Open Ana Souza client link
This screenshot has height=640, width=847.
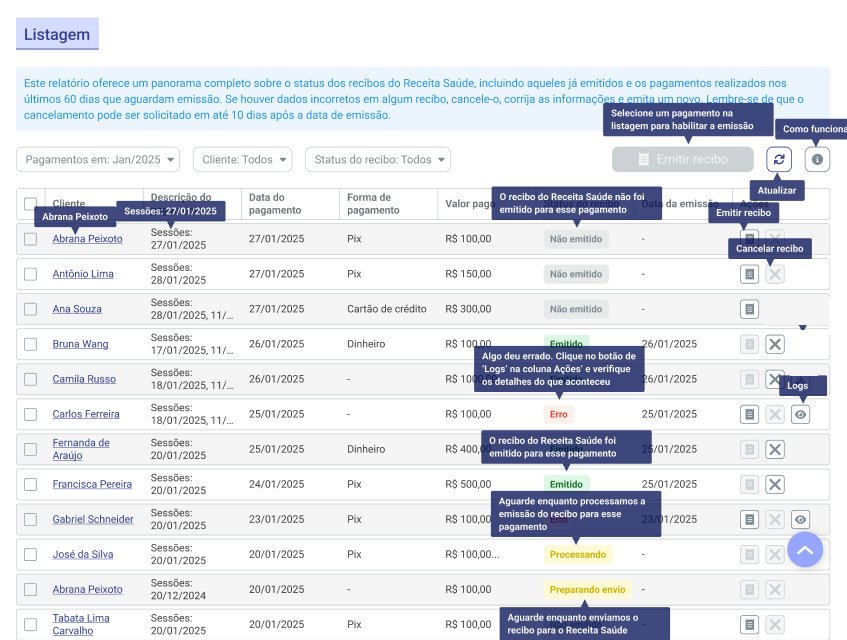tap(77, 309)
